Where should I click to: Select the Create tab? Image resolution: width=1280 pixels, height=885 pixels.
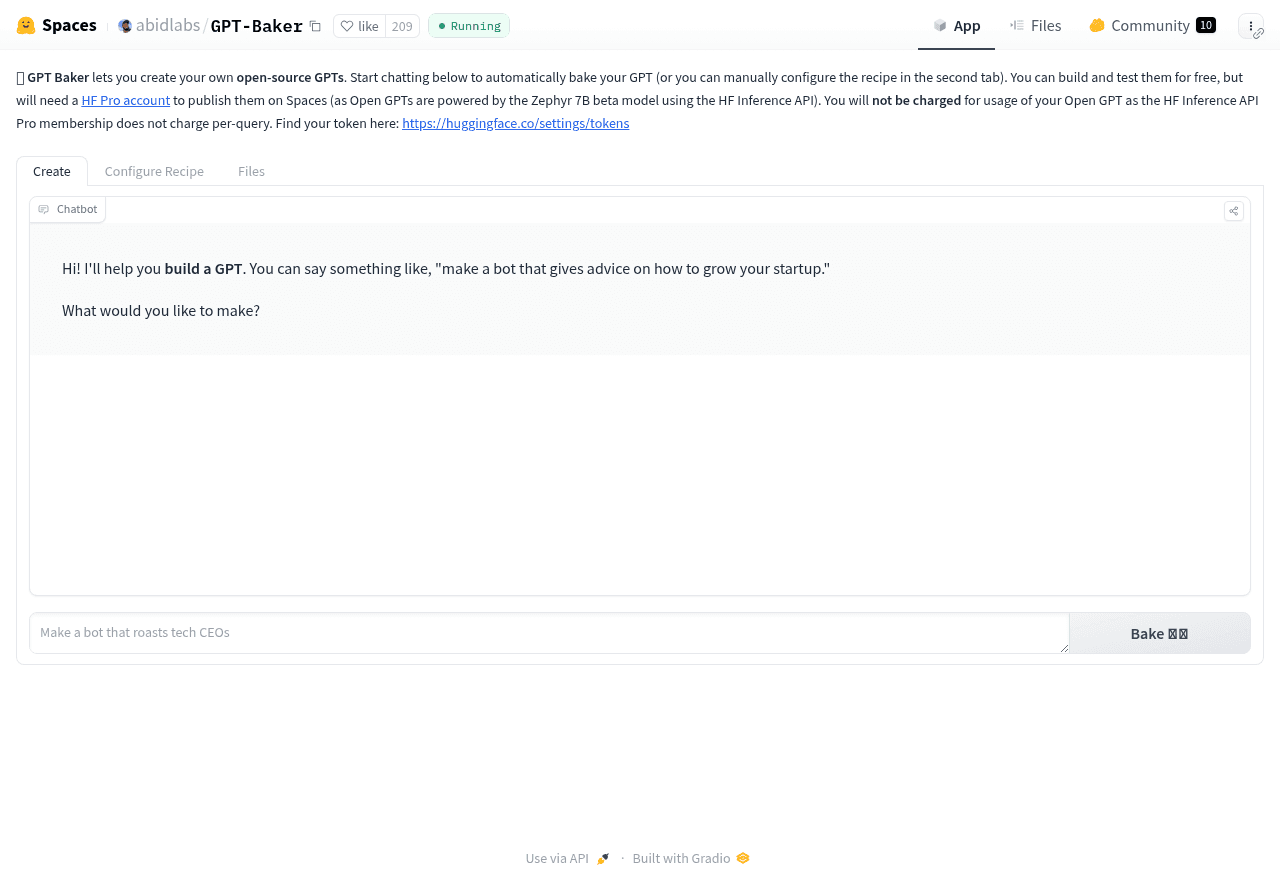52,171
